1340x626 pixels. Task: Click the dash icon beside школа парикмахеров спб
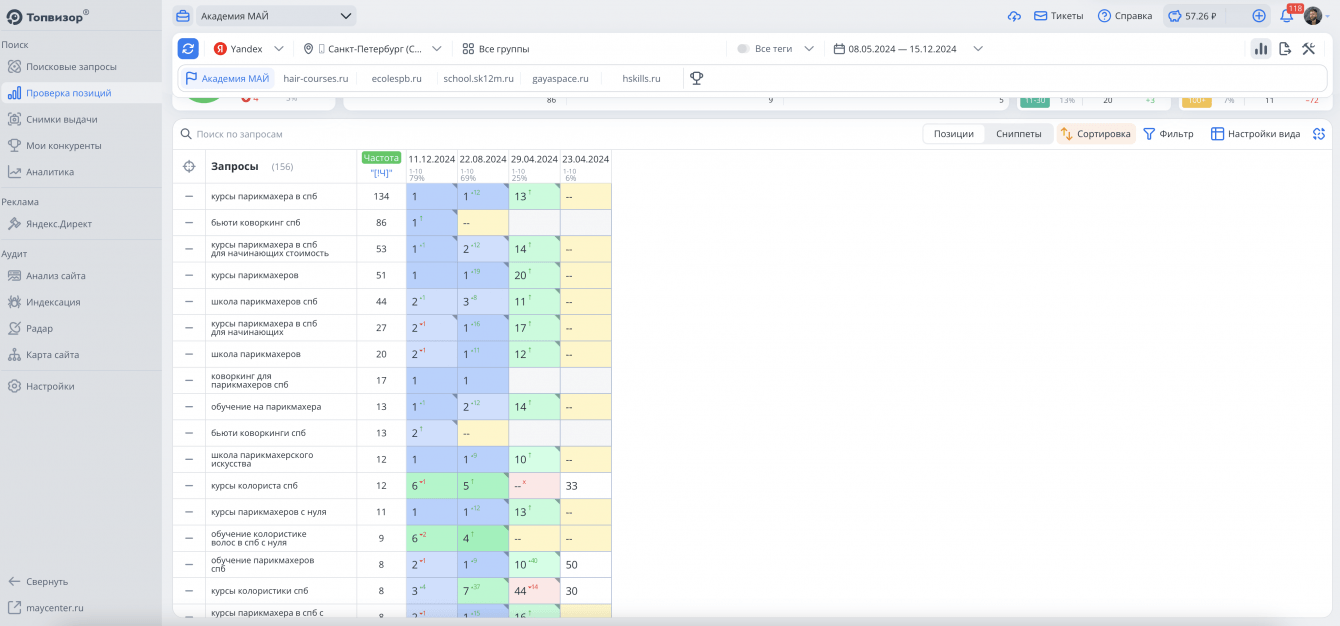point(189,301)
